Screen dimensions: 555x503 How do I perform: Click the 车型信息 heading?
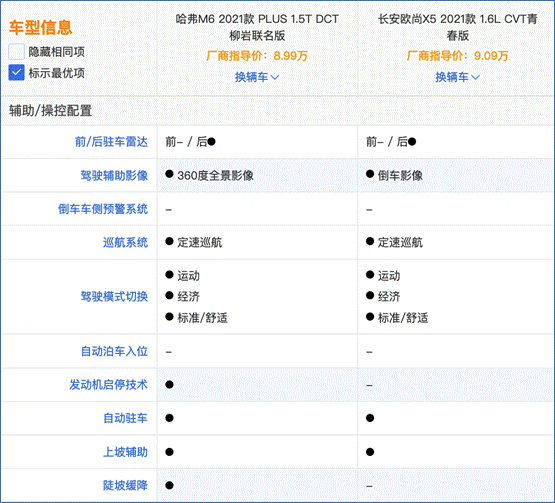pyautogui.click(x=40, y=27)
